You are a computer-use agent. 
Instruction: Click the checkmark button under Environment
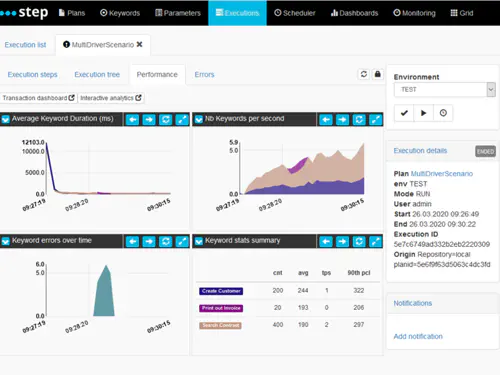[404, 113]
